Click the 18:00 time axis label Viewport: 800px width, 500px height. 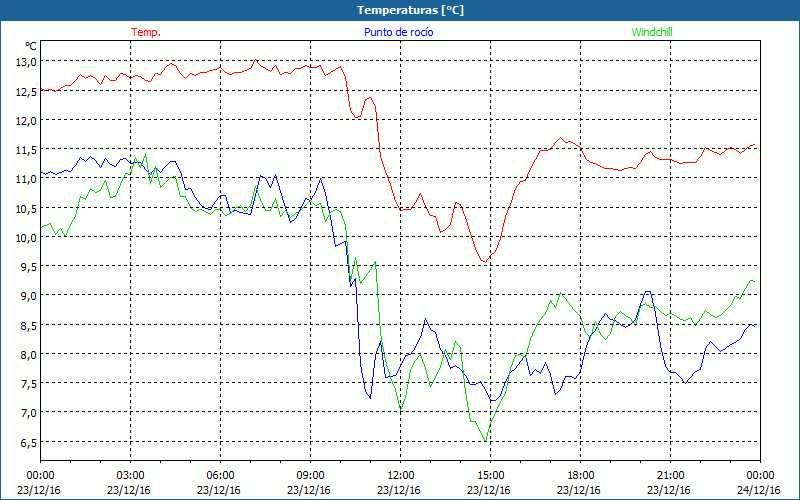point(580,476)
